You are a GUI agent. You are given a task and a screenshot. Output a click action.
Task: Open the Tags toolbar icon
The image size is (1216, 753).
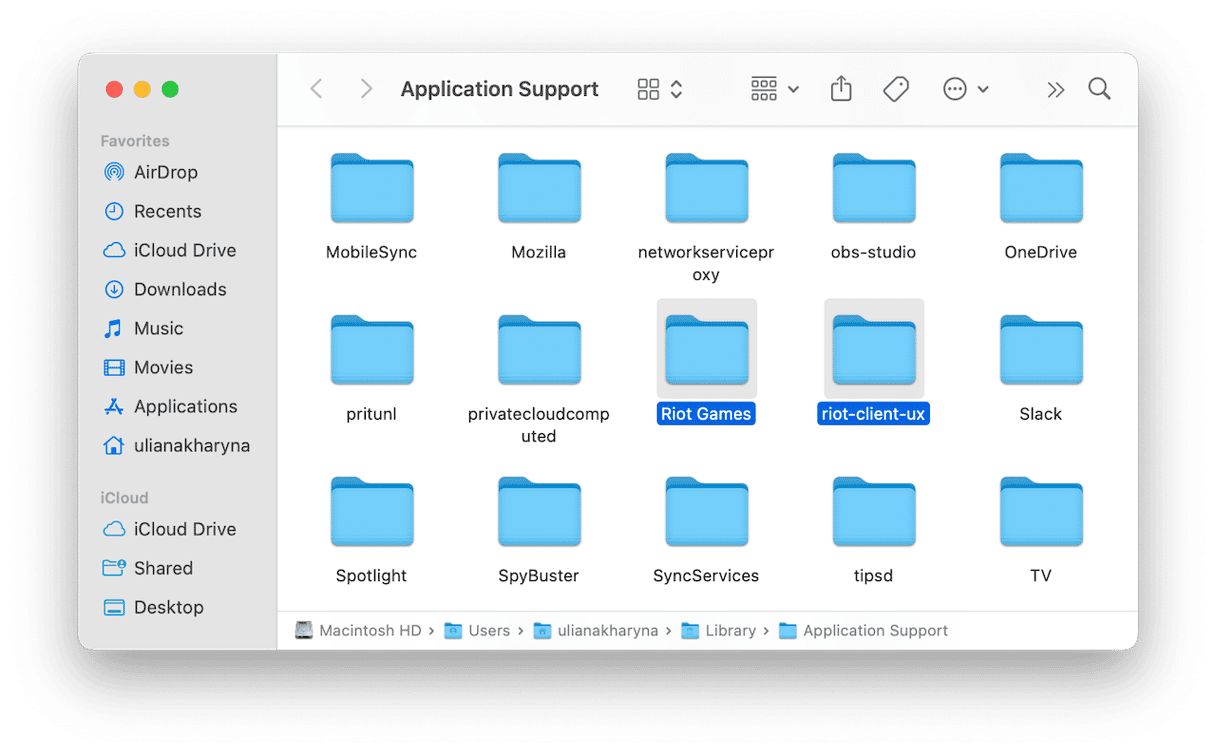896,89
